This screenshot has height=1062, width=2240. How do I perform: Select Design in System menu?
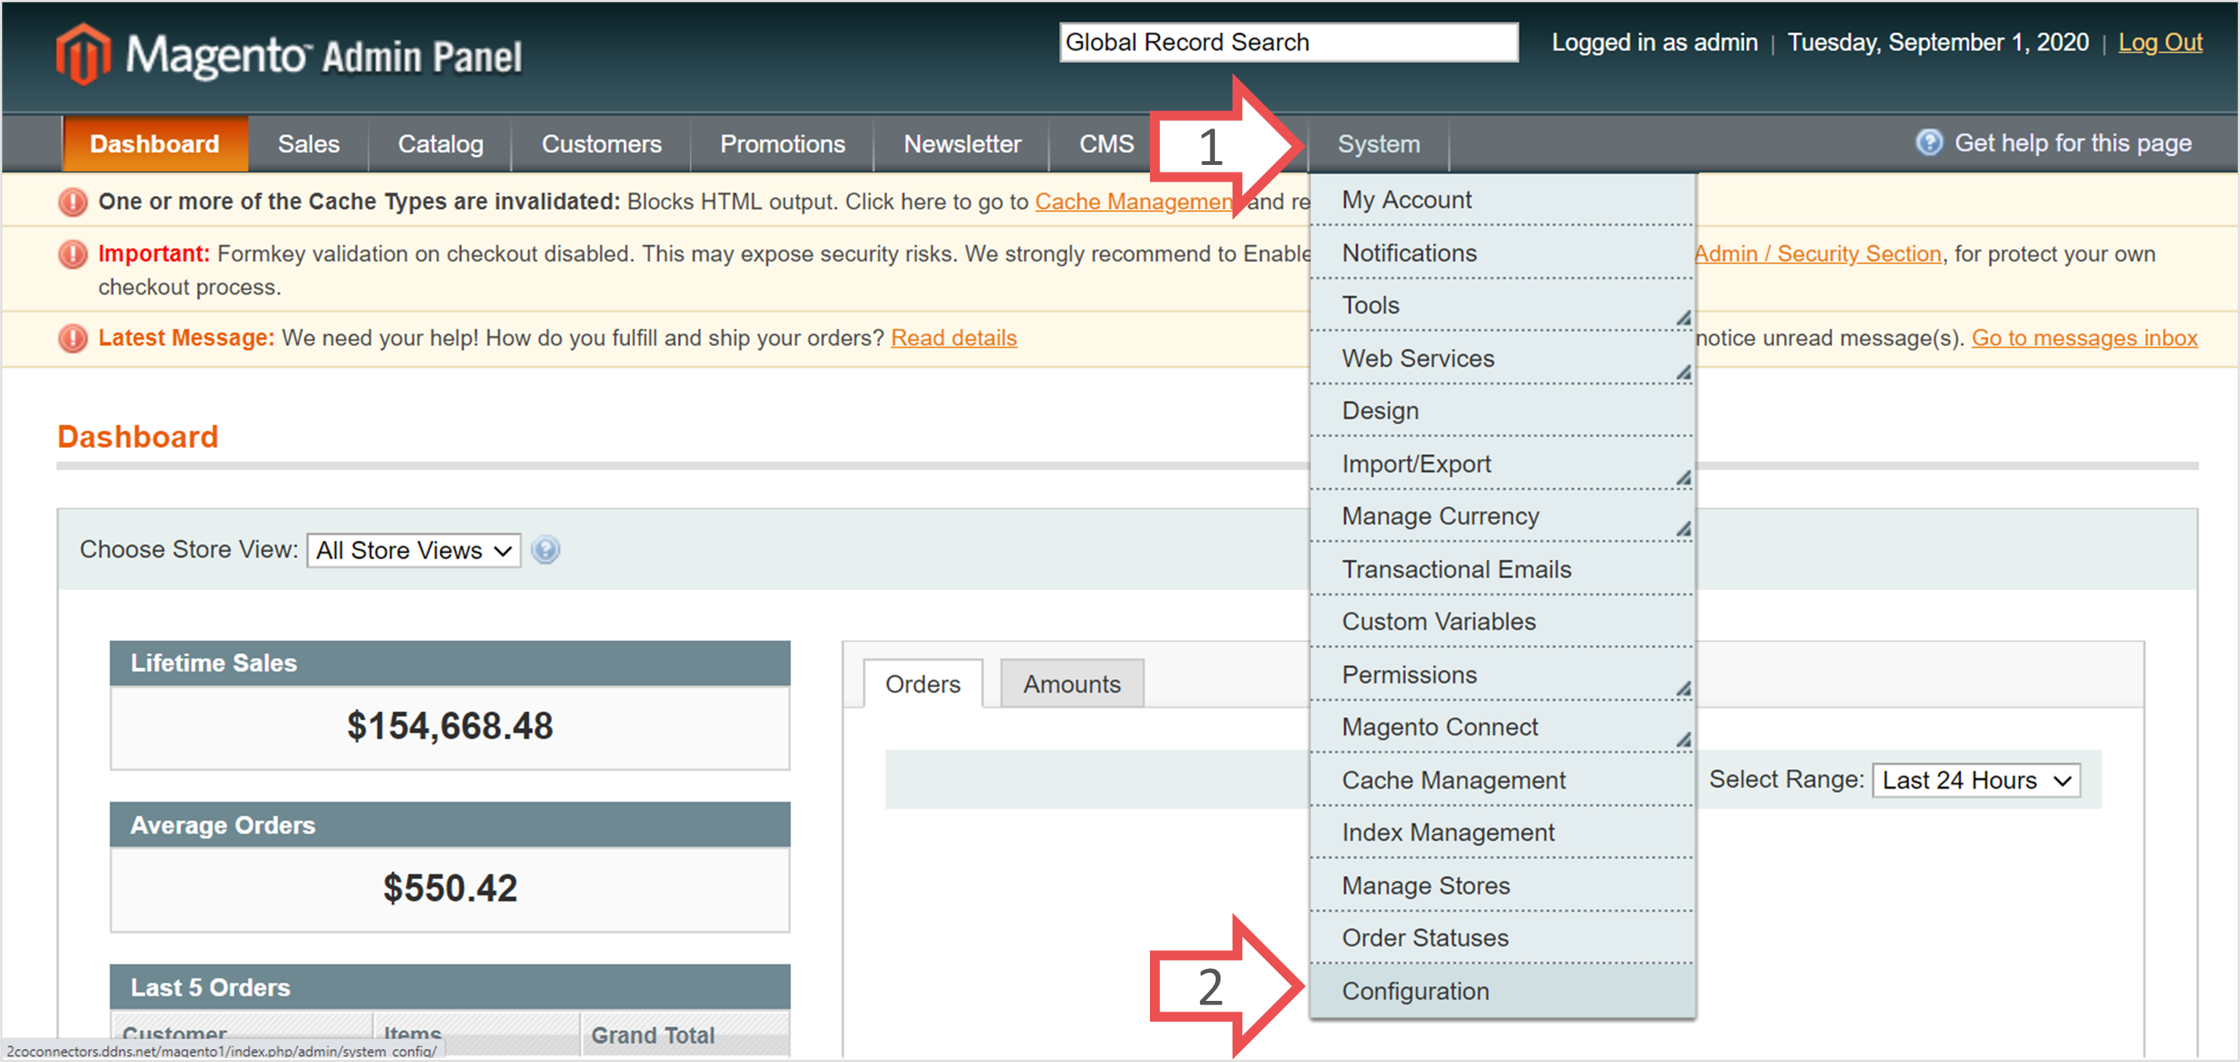(1502, 411)
